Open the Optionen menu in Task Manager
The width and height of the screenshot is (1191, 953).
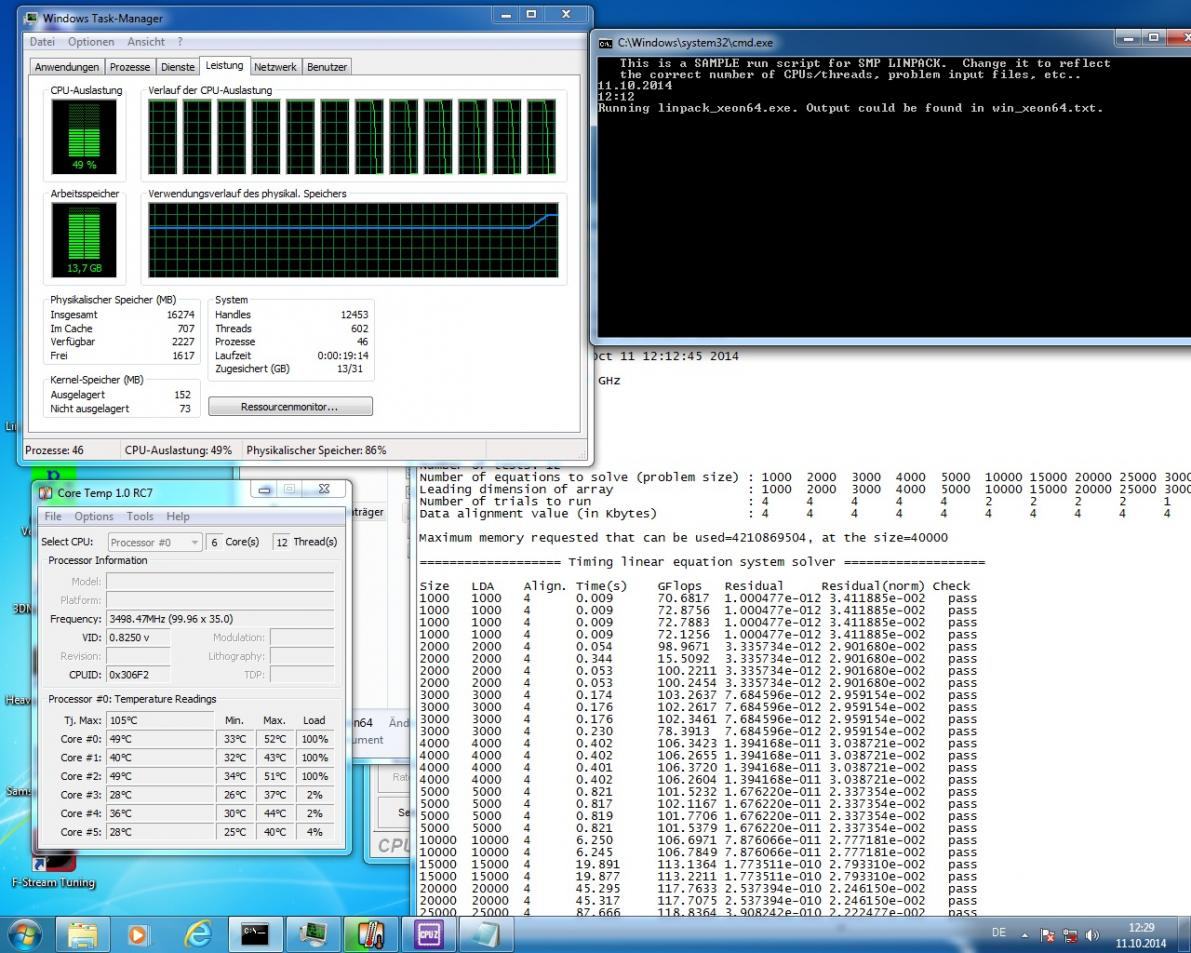tap(91, 42)
